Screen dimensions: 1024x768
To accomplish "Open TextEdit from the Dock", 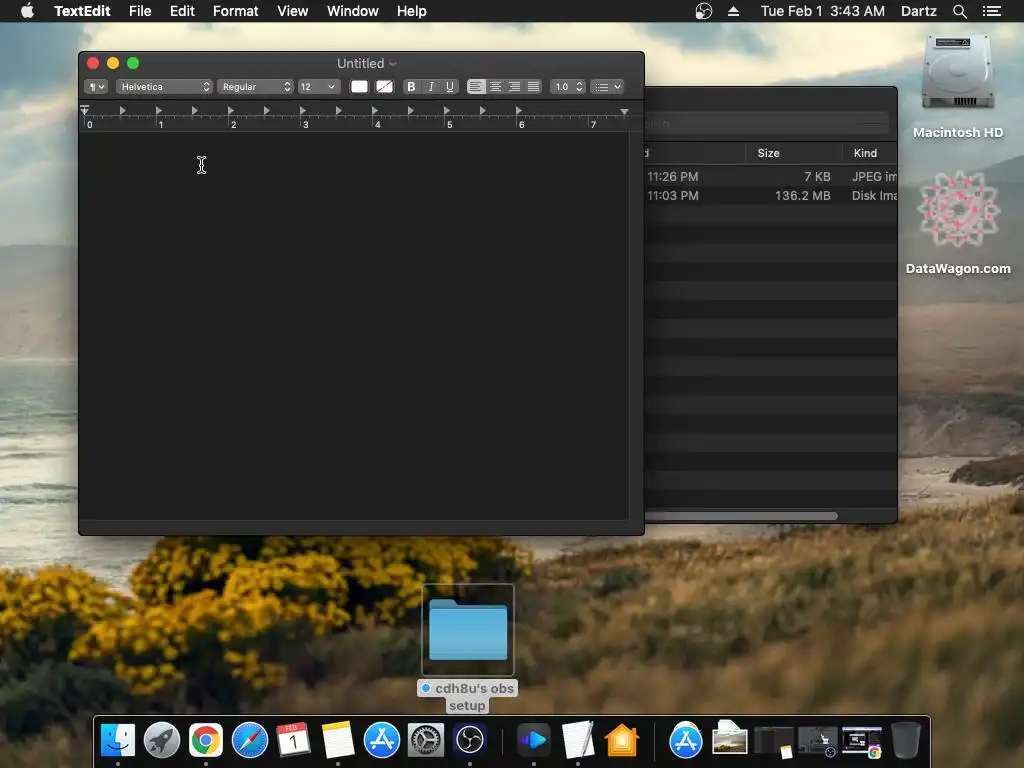I will coord(578,740).
